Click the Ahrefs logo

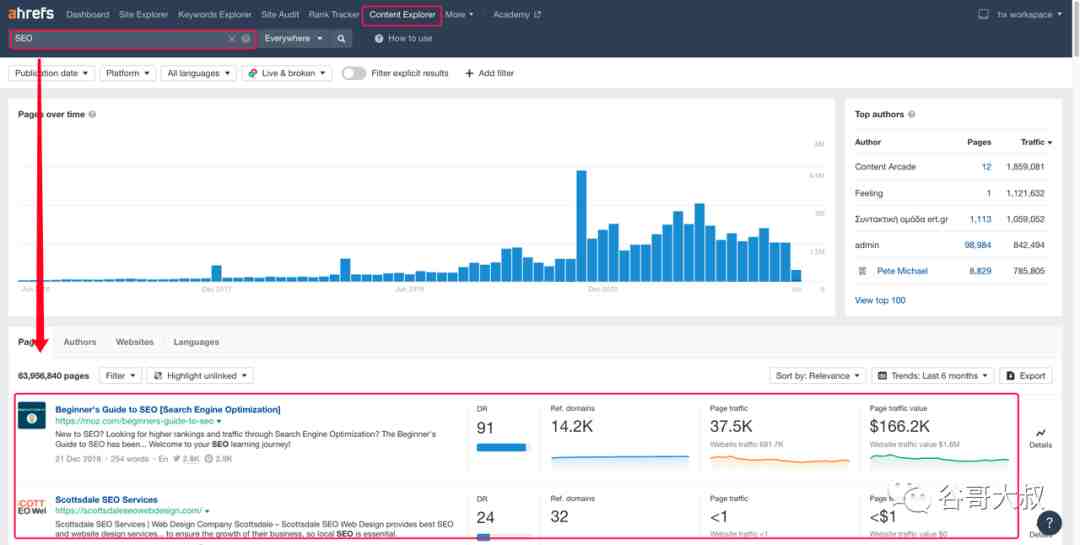point(31,14)
